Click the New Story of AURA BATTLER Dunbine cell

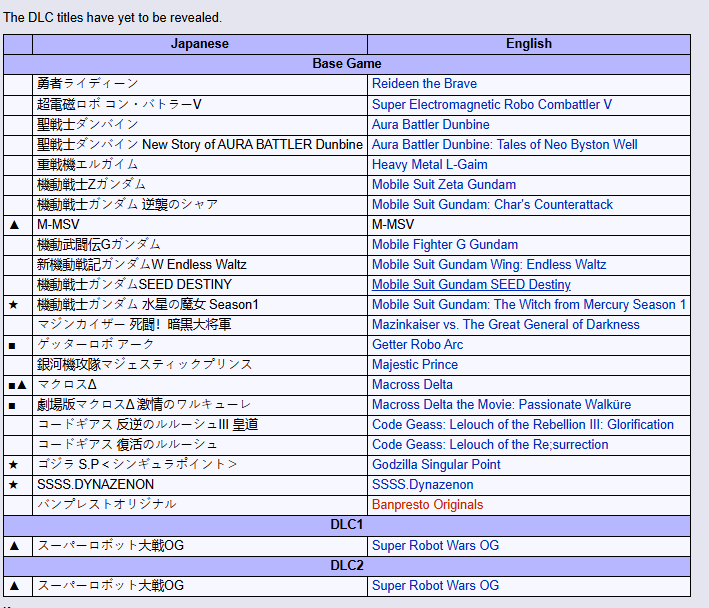pos(200,144)
